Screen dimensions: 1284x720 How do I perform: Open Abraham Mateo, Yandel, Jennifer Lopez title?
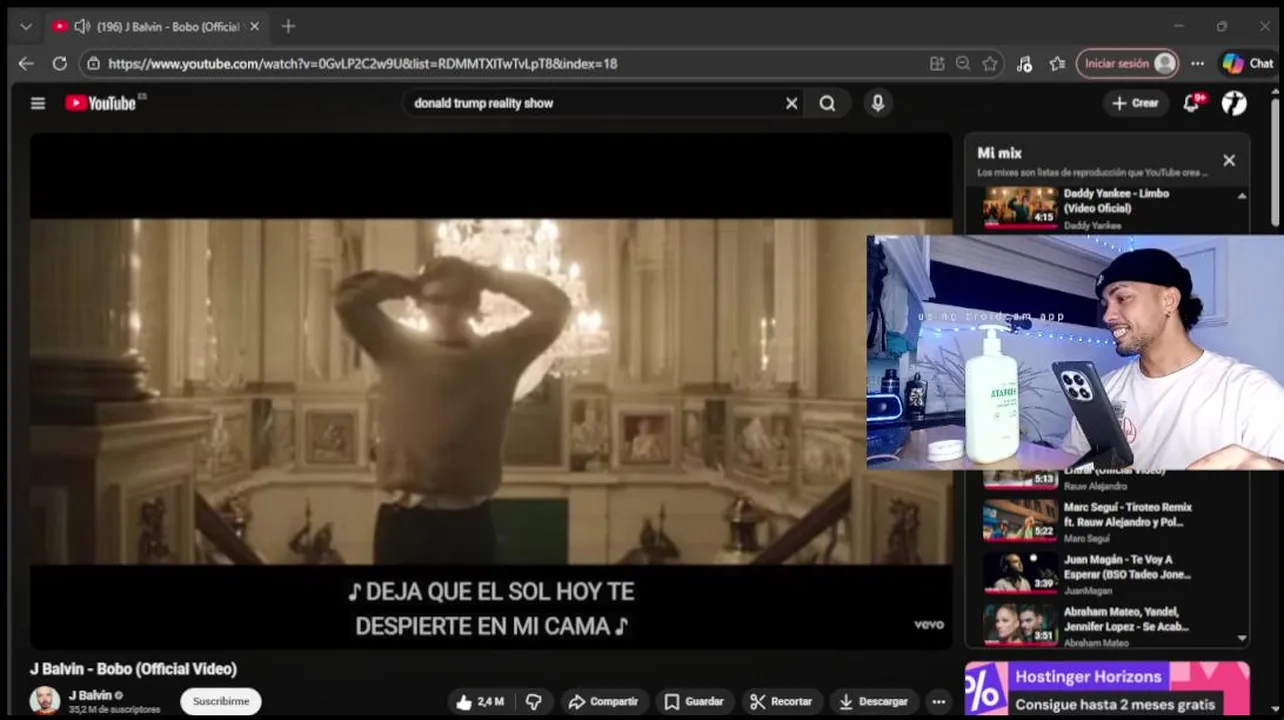coord(1126,619)
